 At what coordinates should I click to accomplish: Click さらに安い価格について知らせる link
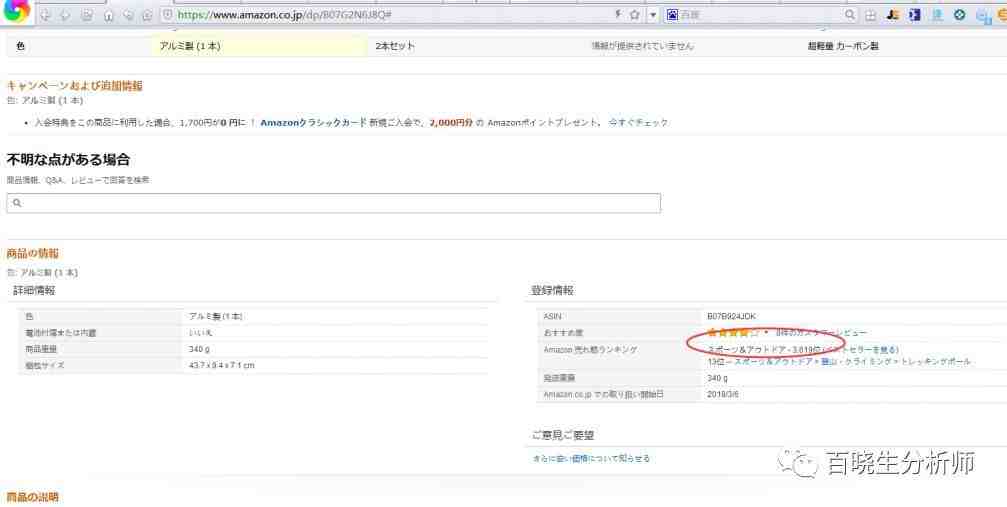[591, 459]
